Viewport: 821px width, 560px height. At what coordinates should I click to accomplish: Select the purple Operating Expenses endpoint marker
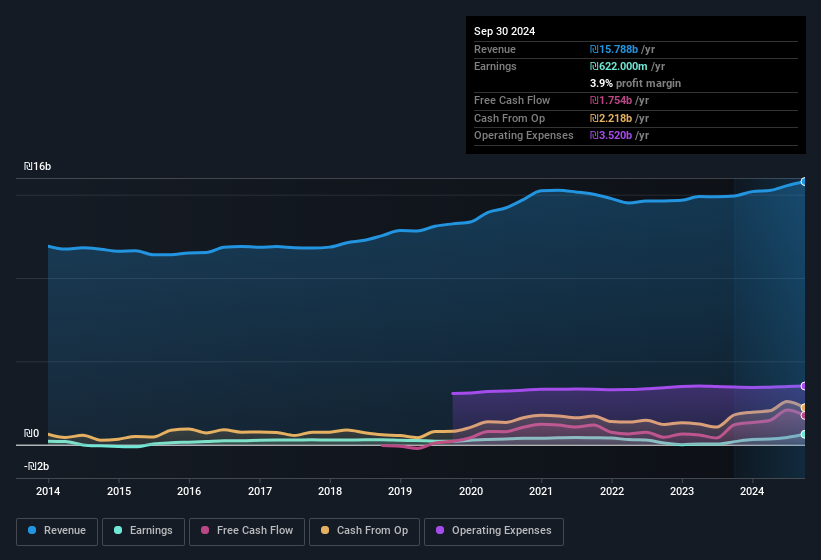click(x=804, y=386)
